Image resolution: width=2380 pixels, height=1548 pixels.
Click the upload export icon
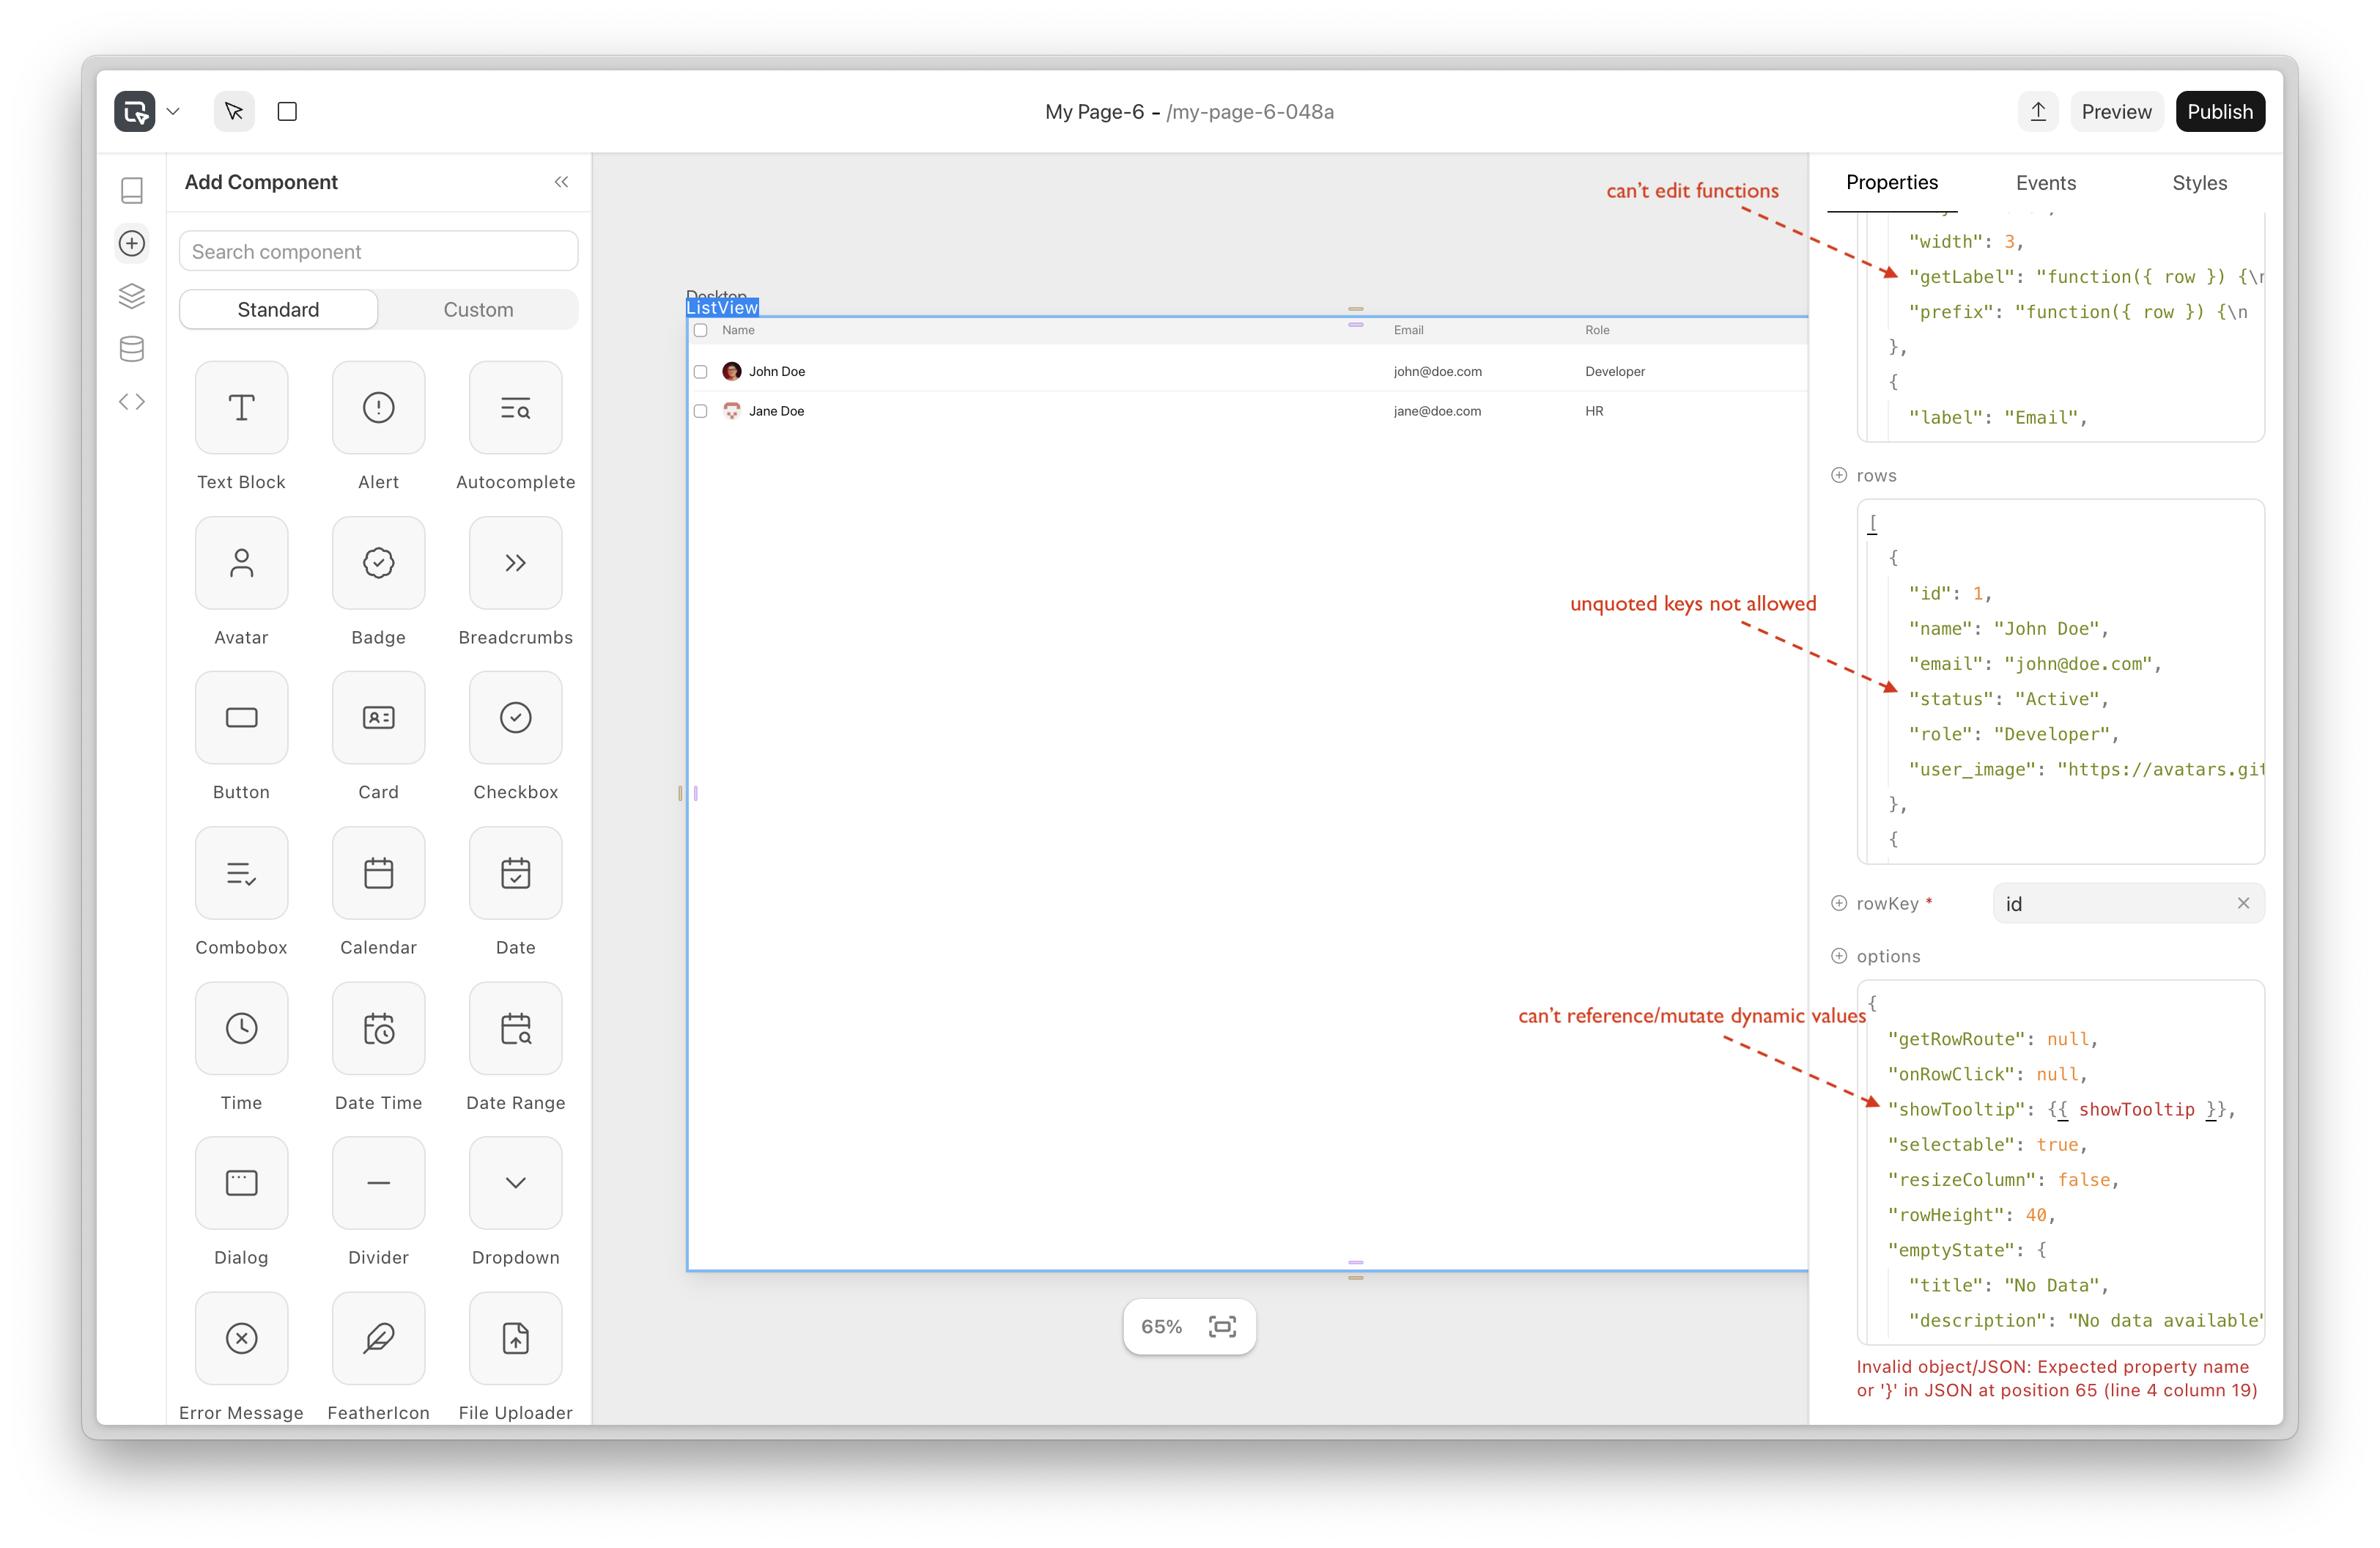pos(2038,111)
